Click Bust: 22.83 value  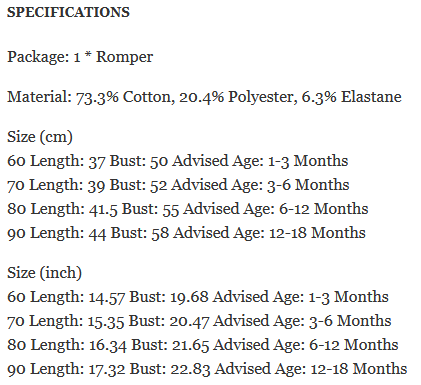[170, 369]
